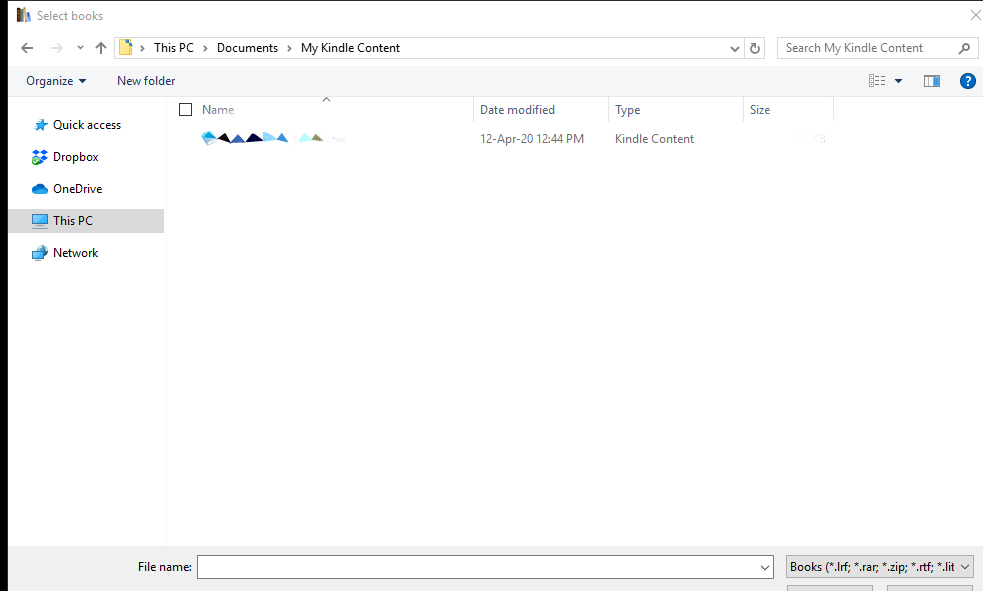Image resolution: width=983 pixels, height=591 pixels.
Task: Refresh the My Kindle Content folder
Action: (755, 48)
